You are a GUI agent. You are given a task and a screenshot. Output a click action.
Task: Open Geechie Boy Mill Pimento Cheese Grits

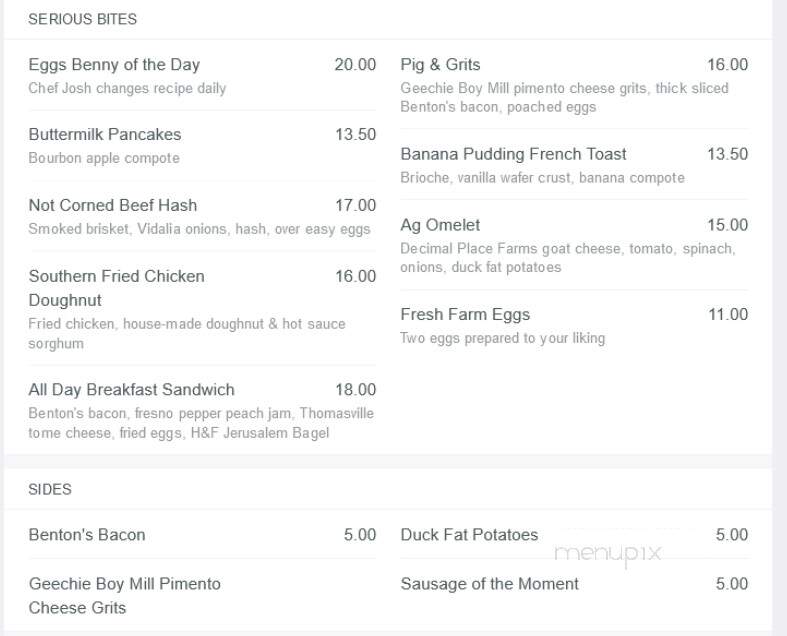point(124,596)
